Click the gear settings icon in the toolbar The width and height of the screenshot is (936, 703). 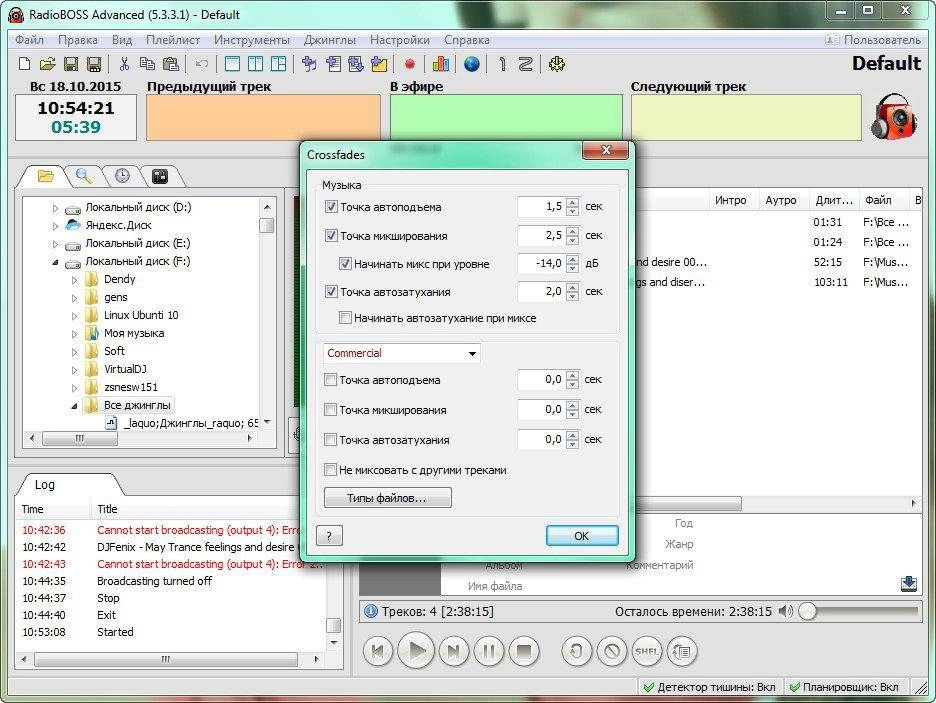tap(556, 64)
